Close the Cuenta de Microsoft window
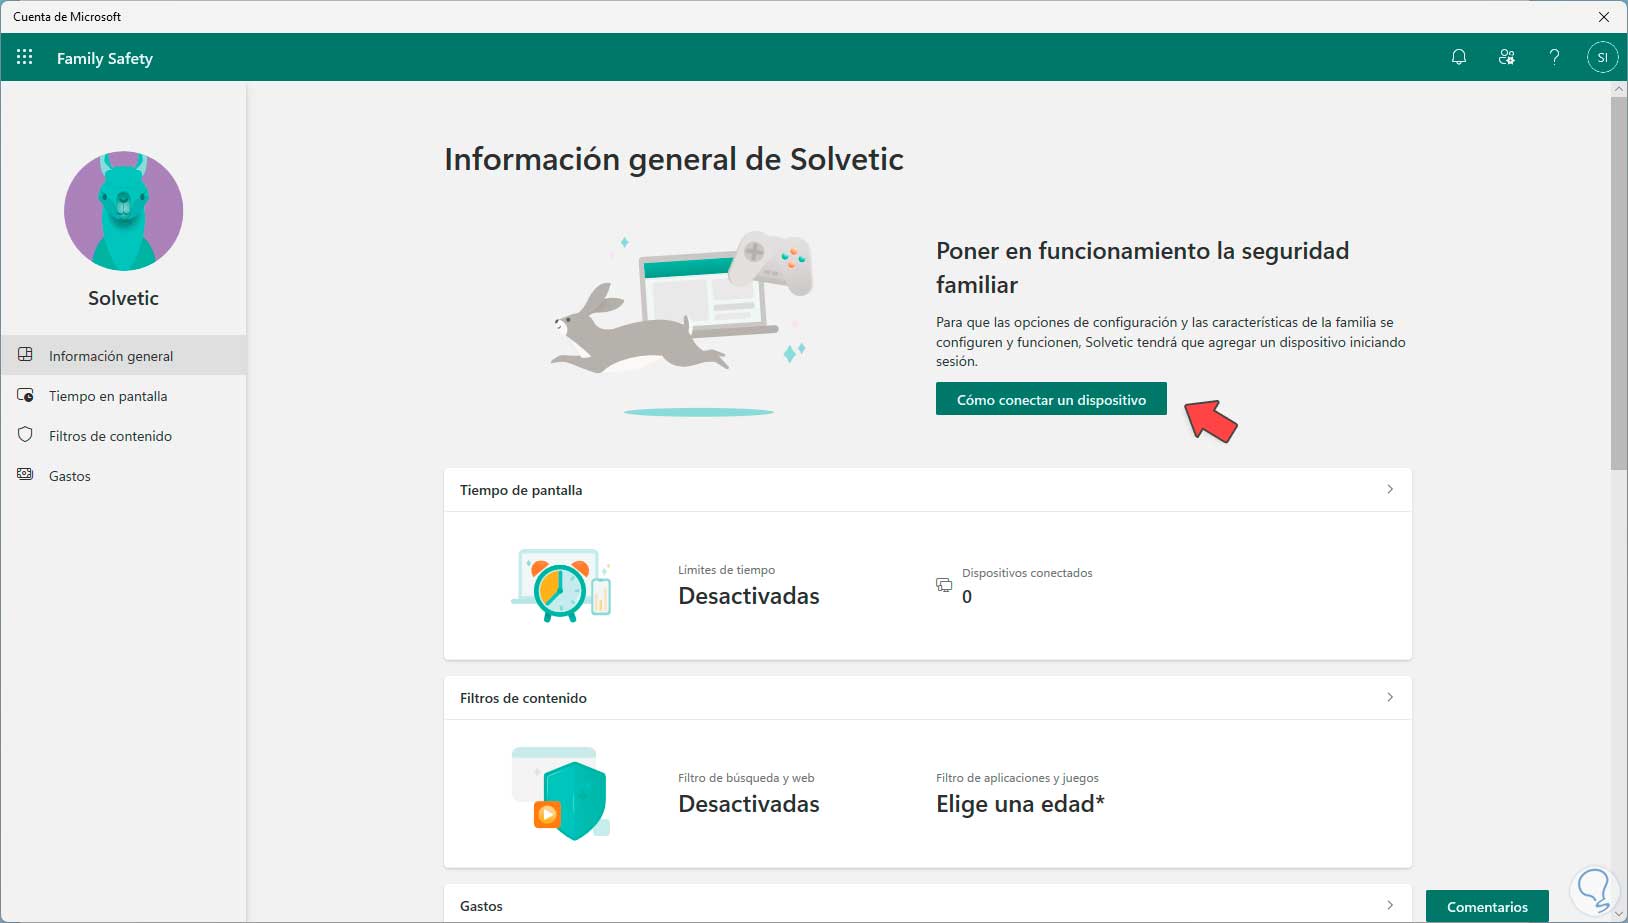 pyautogui.click(x=1604, y=17)
